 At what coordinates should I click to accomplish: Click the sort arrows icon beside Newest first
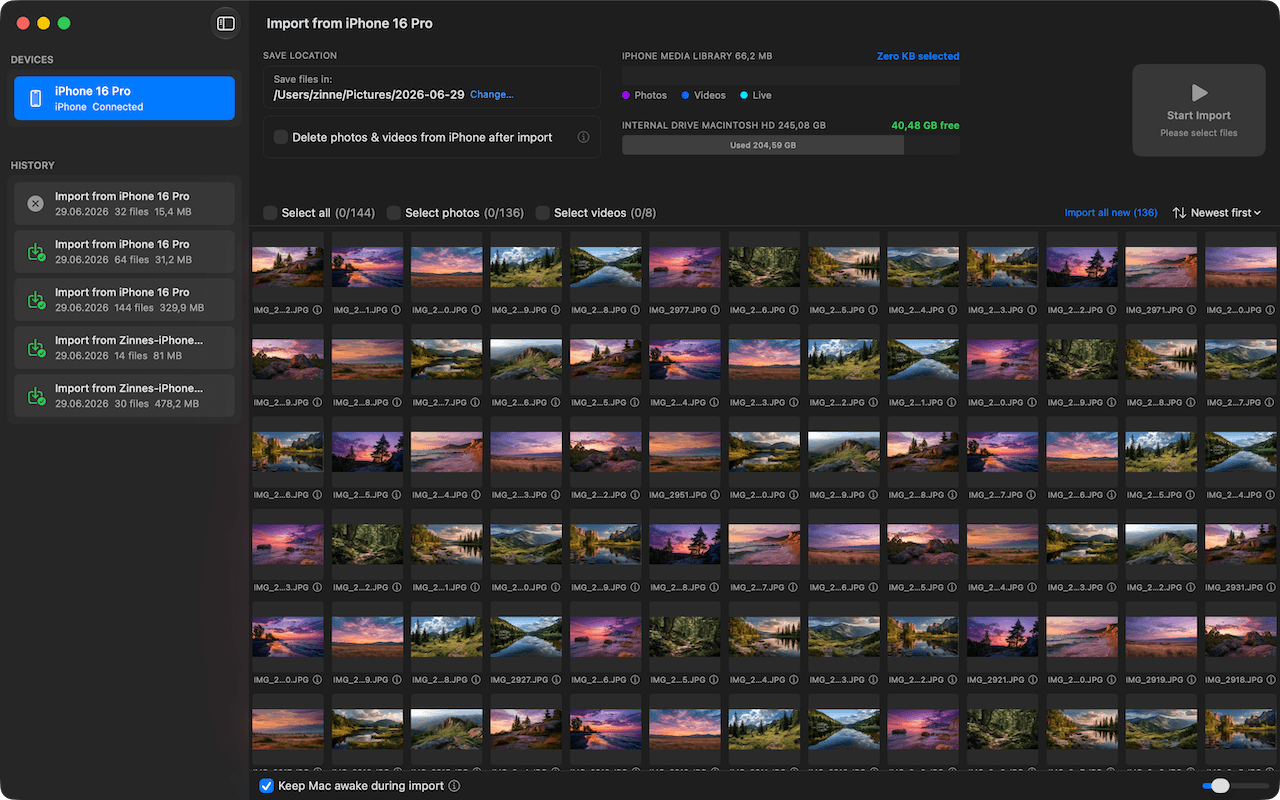[x=1179, y=213]
